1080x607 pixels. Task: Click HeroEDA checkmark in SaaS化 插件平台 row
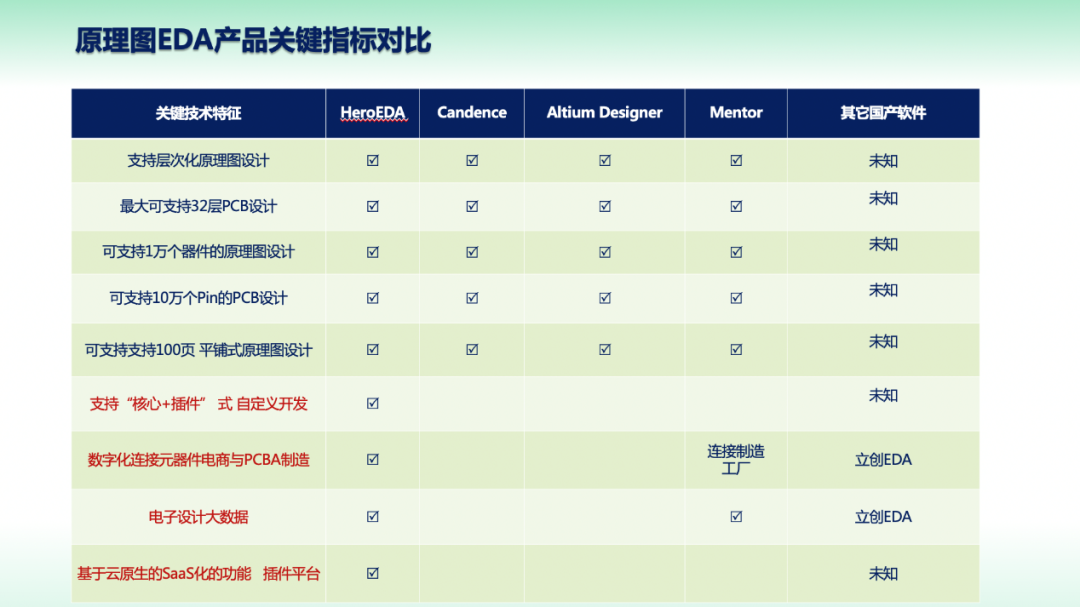[x=373, y=573]
